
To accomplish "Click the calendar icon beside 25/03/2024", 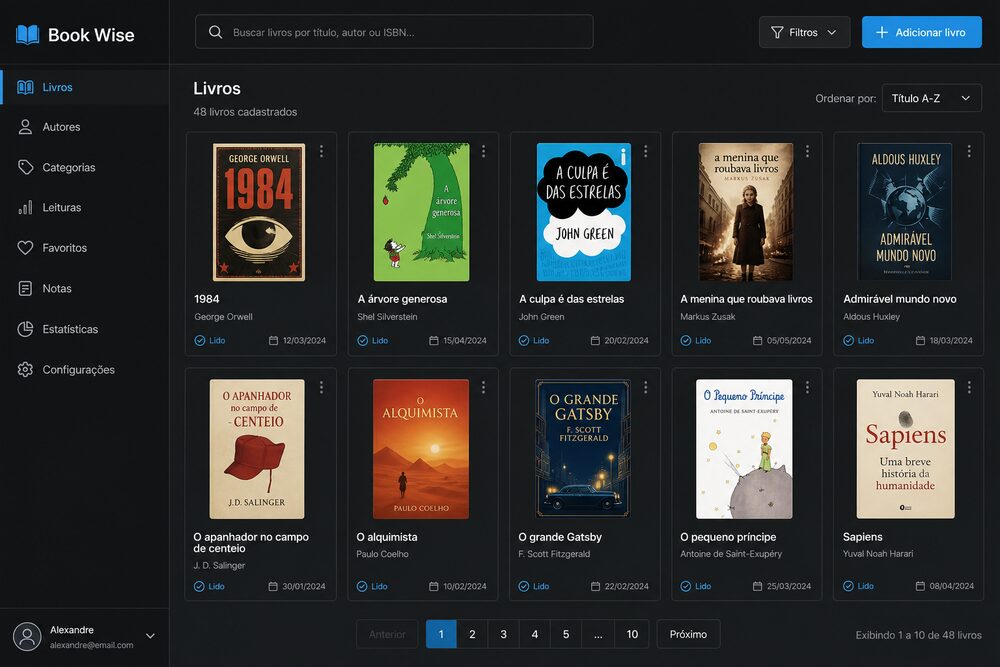I will tap(758, 586).
